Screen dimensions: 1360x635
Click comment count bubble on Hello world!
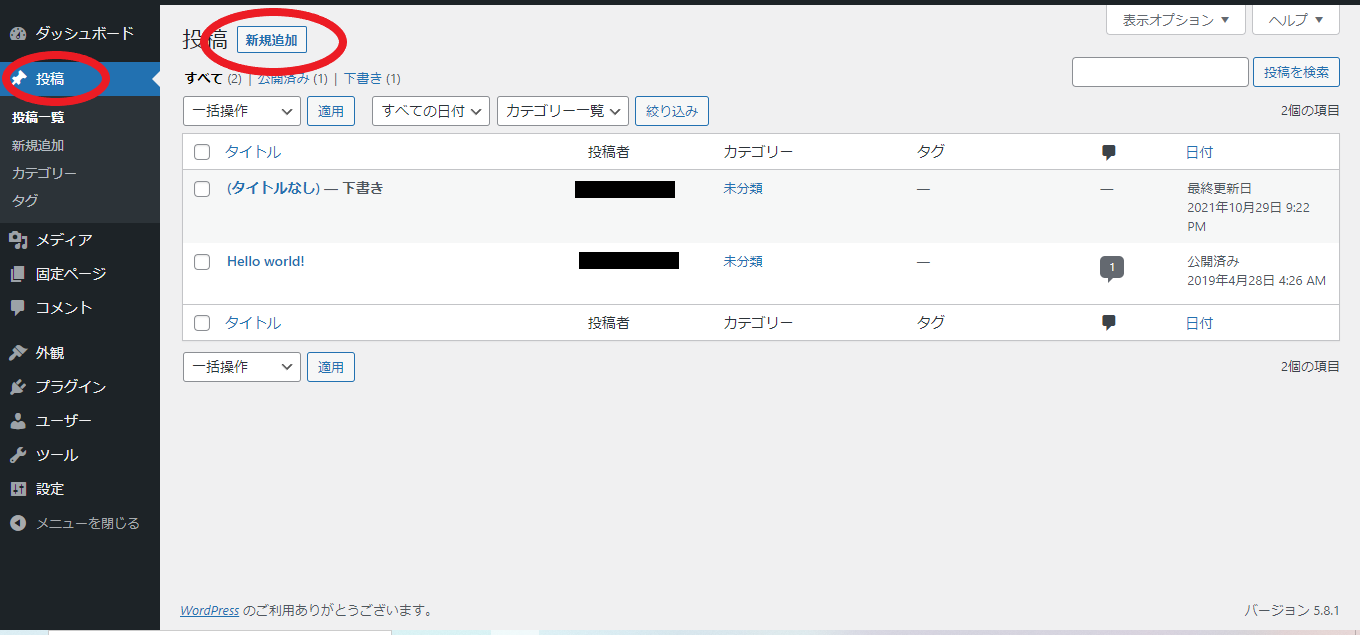pos(1111,268)
